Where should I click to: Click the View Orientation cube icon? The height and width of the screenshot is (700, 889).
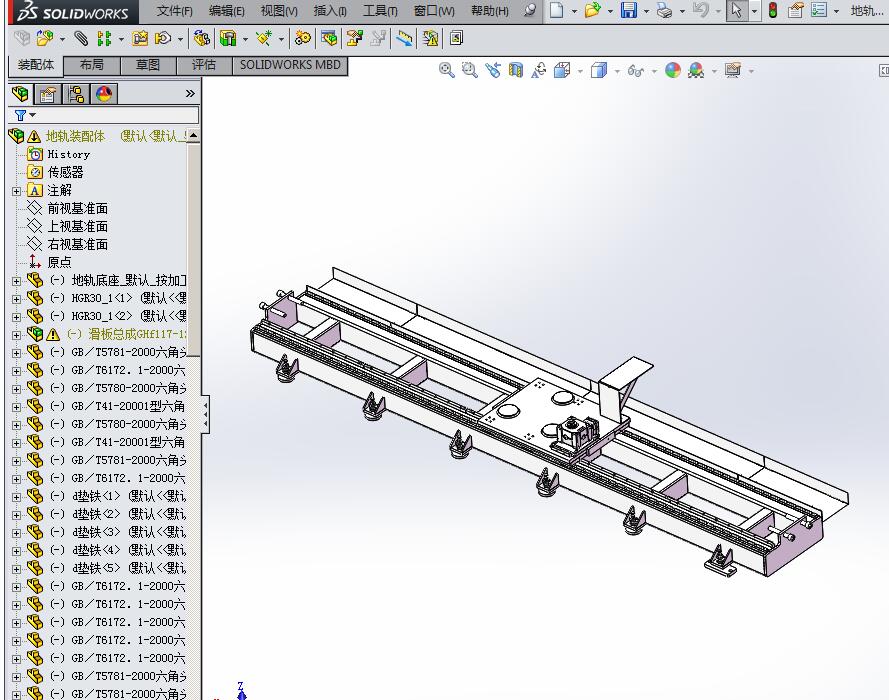(561, 70)
